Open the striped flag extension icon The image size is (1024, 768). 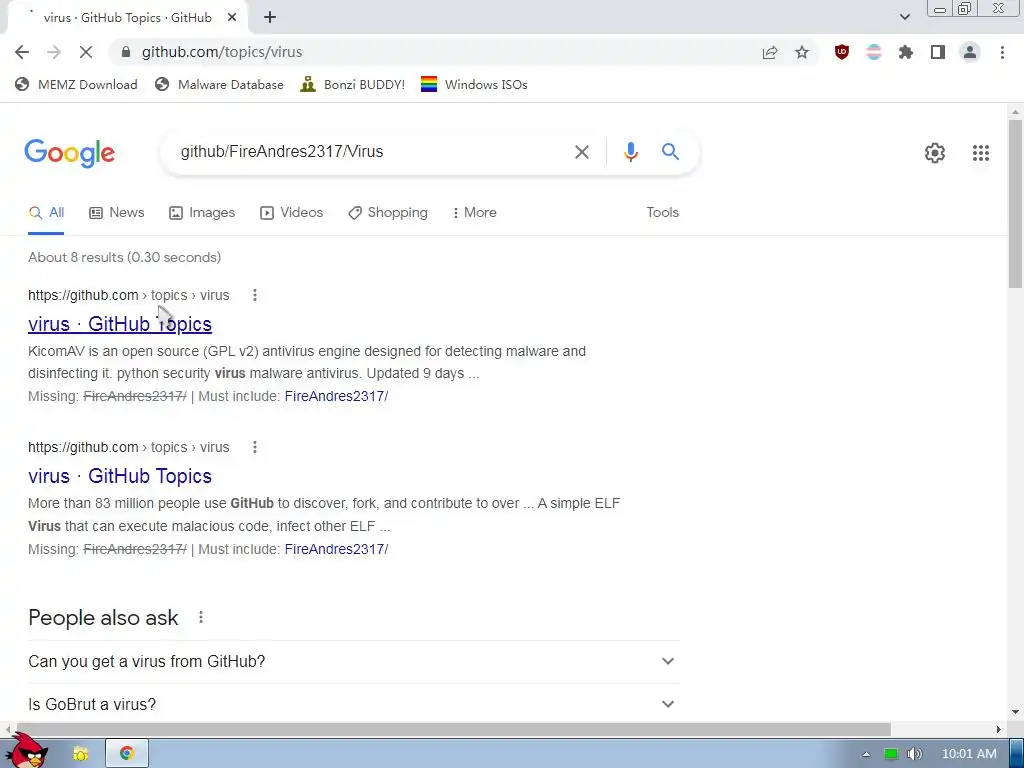click(x=874, y=52)
